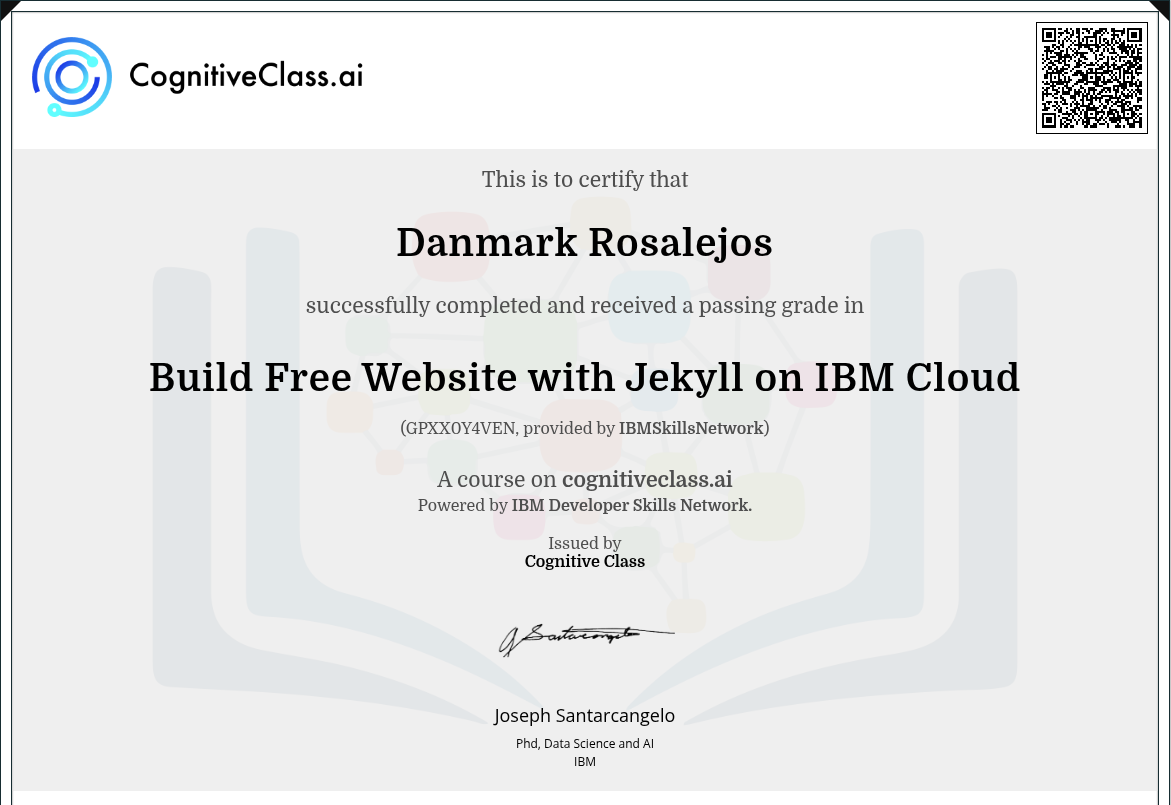This screenshot has height=805, width=1171.
Task: Click 'successfully completed and received a passing grade' line
Action: (x=585, y=305)
